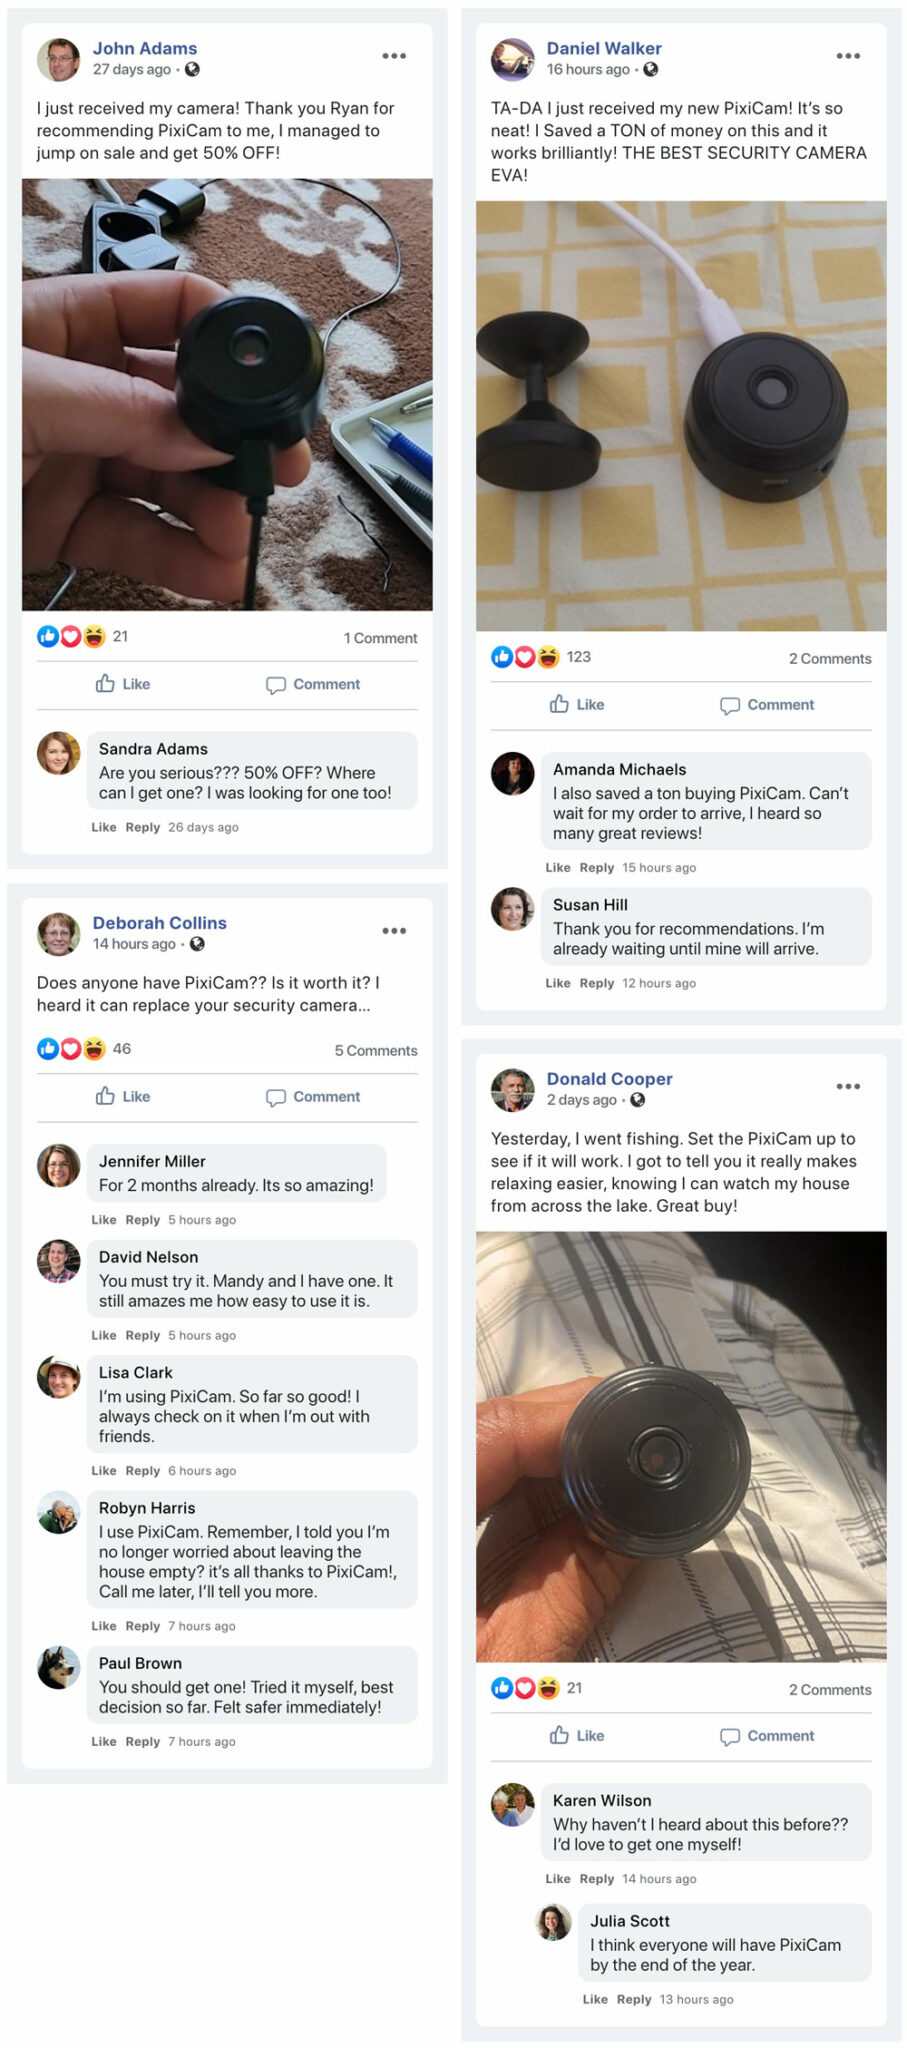Open the options menu on John Adams' post
907x2048 pixels.
[x=394, y=56]
